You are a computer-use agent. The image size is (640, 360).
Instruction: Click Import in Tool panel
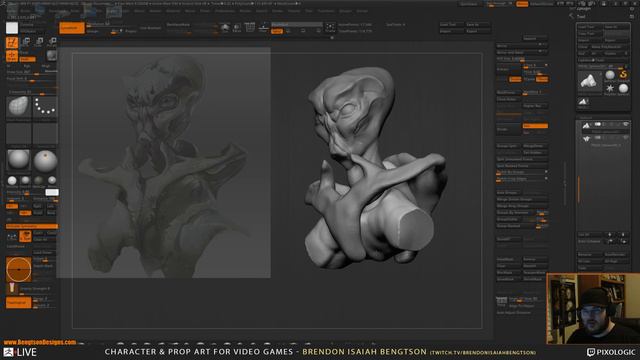[590, 40]
